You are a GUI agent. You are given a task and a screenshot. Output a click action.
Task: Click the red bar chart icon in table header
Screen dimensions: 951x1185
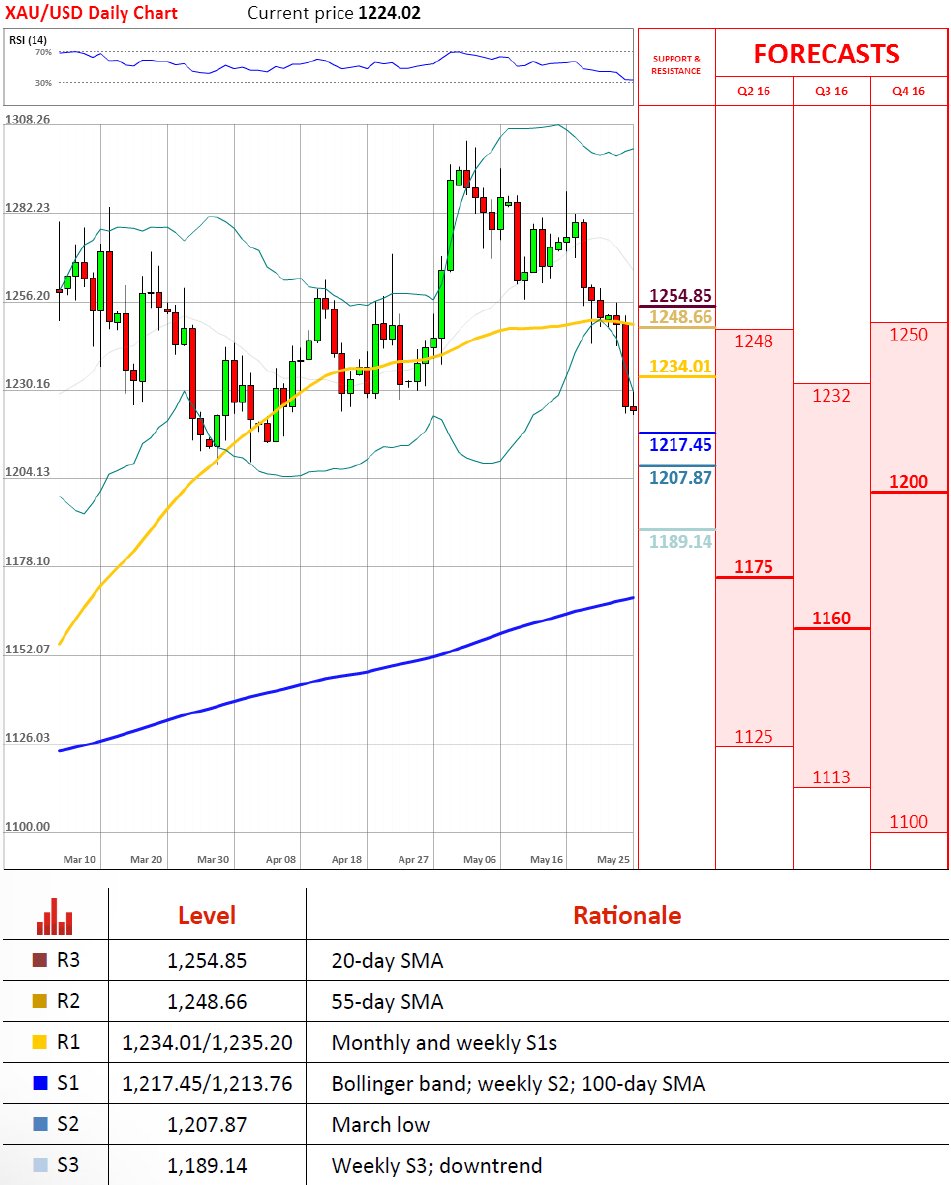click(x=54, y=915)
